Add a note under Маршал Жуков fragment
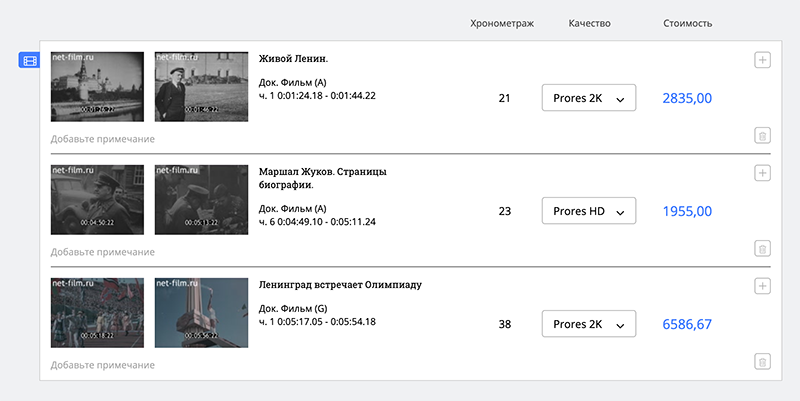The width and height of the screenshot is (800, 401). click(x=103, y=252)
